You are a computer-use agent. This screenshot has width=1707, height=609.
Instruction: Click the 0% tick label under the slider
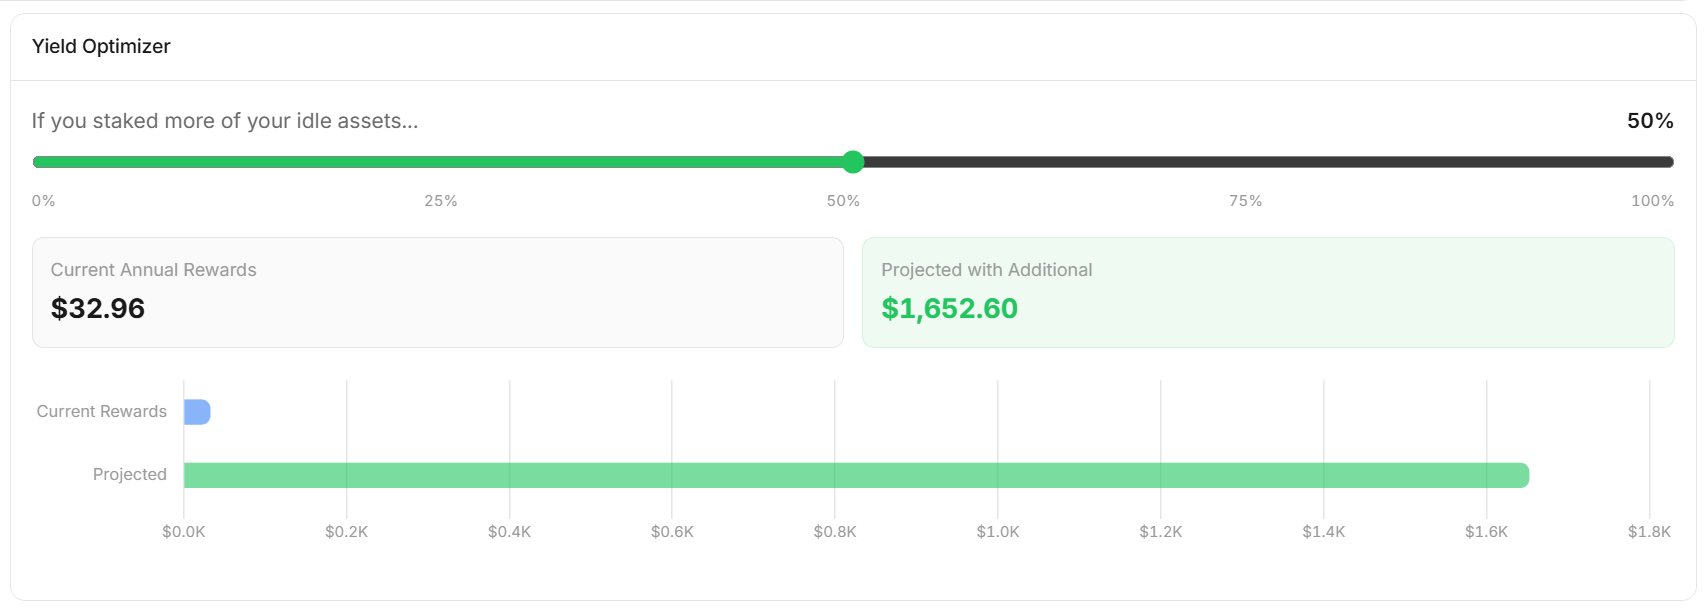point(44,201)
